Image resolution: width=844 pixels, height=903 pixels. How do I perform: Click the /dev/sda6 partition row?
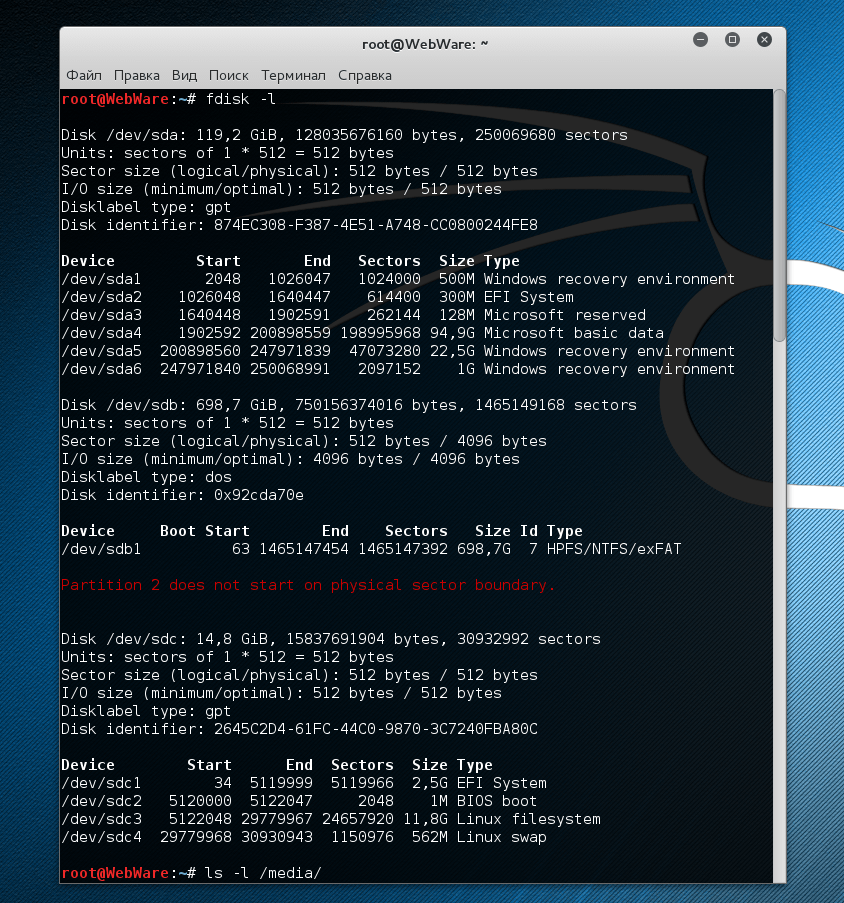pos(398,369)
